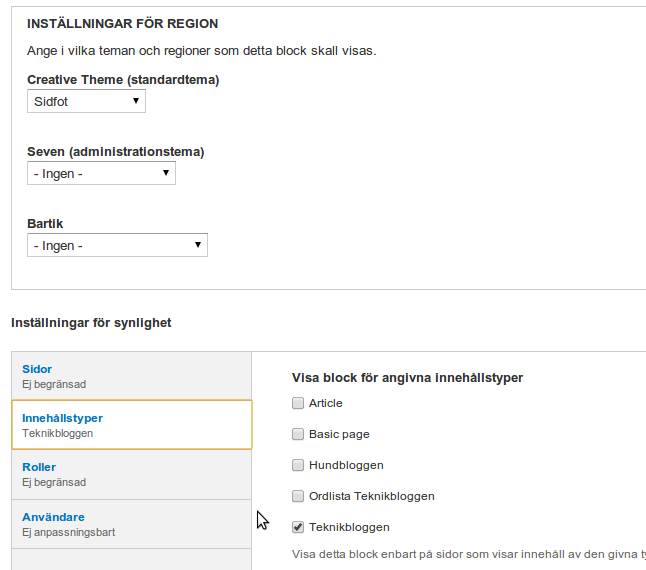This screenshot has width=646, height=570.
Task: Click the 'Hundbloggen' label text
Action: (346, 465)
